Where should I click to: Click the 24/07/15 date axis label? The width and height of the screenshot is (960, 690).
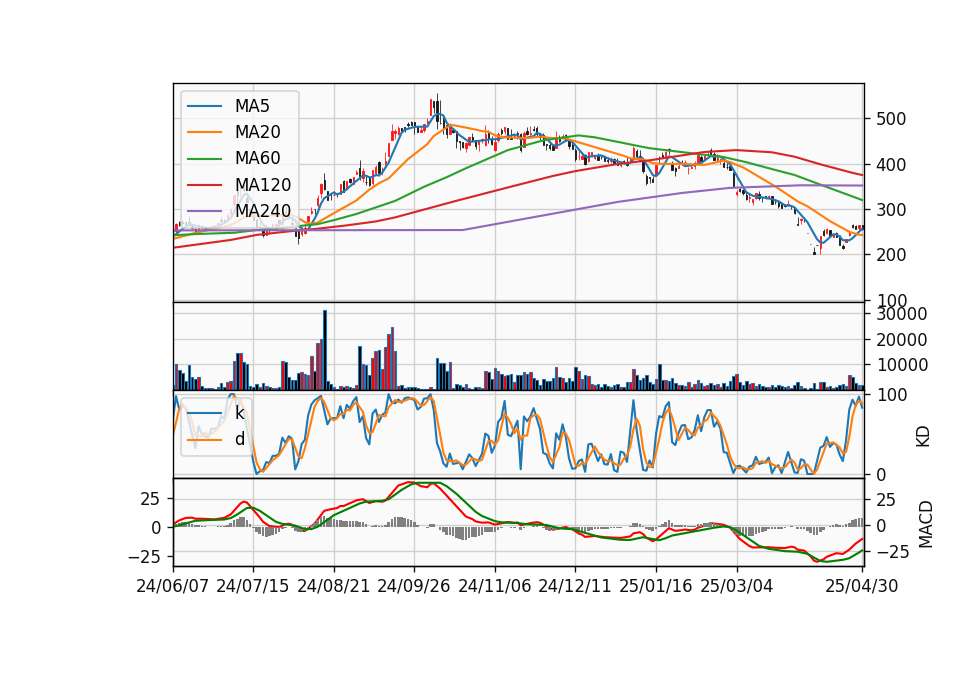253,586
